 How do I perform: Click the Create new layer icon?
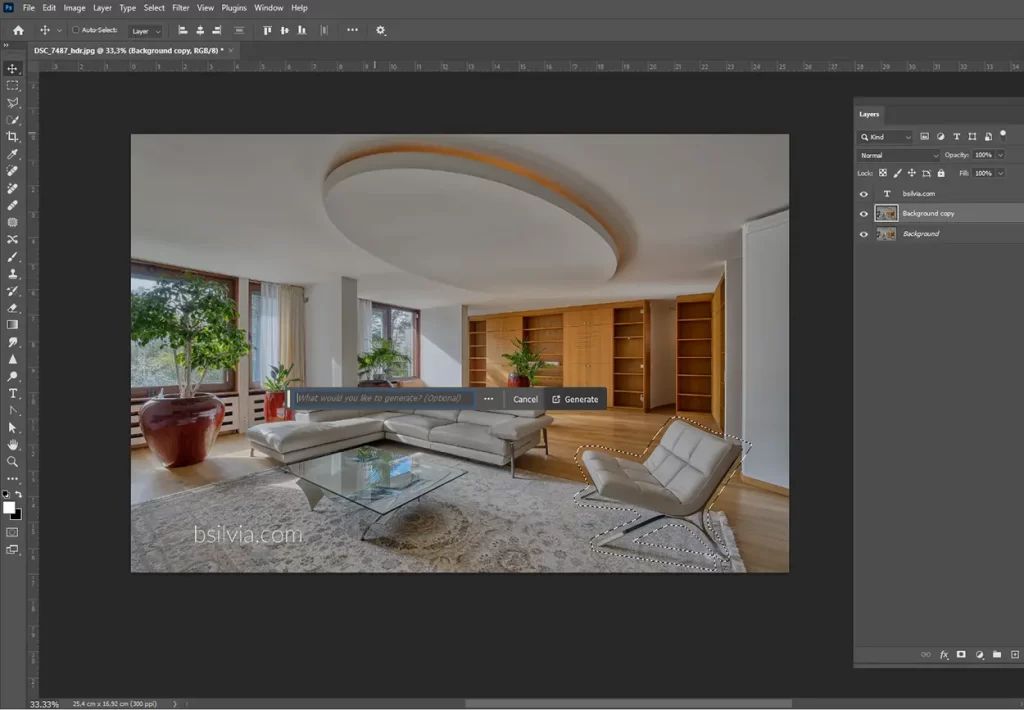(x=1014, y=654)
